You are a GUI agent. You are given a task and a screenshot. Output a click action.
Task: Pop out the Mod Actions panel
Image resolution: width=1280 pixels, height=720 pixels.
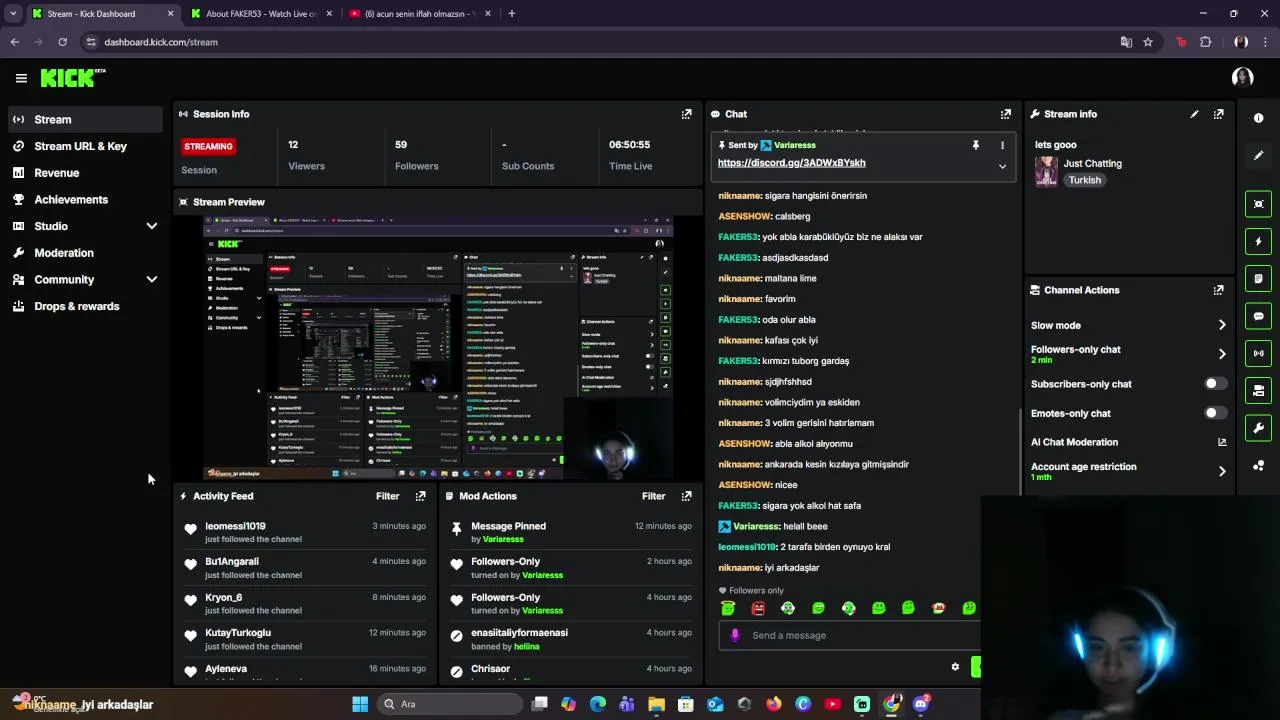pyautogui.click(x=686, y=496)
